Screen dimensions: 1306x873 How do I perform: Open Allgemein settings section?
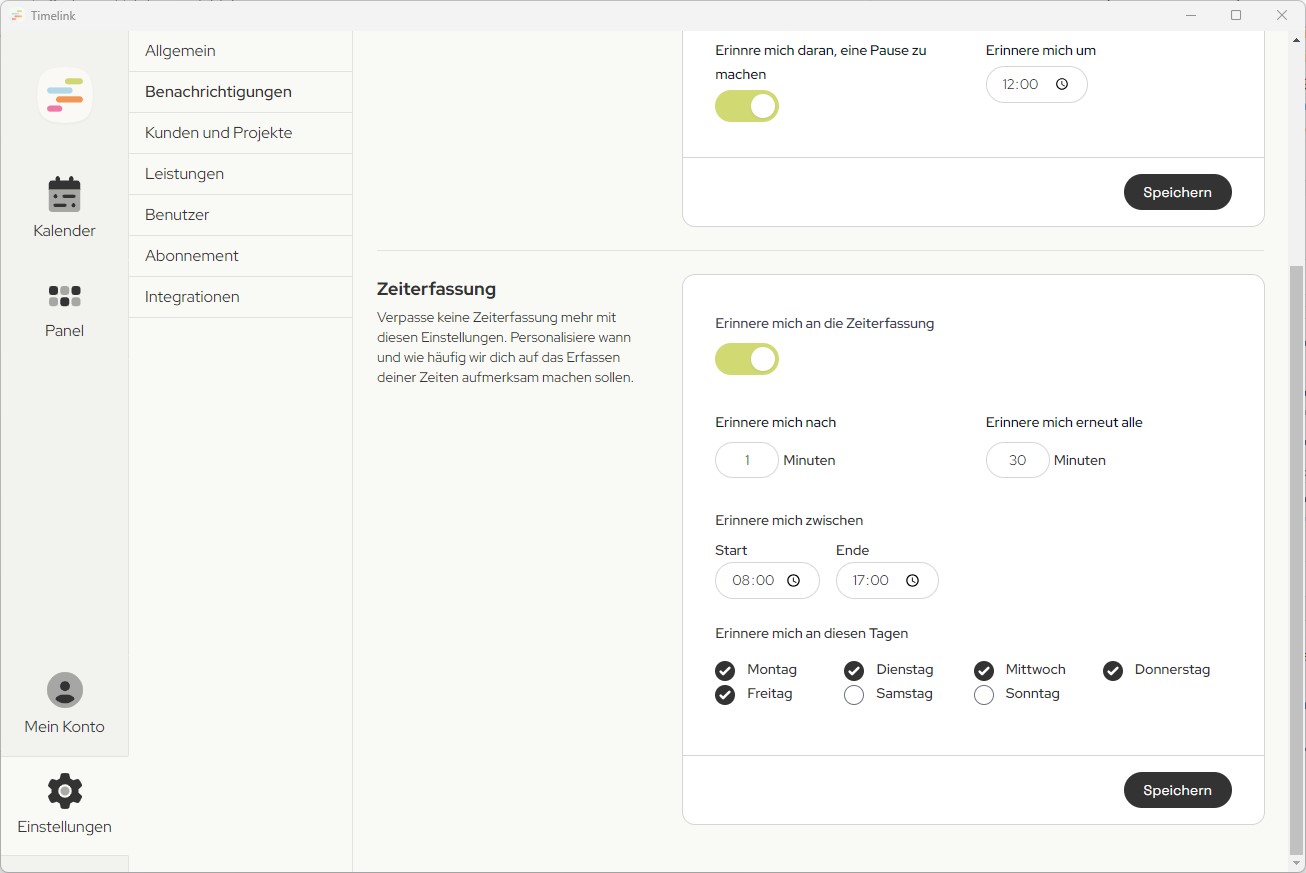pos(240,51)
